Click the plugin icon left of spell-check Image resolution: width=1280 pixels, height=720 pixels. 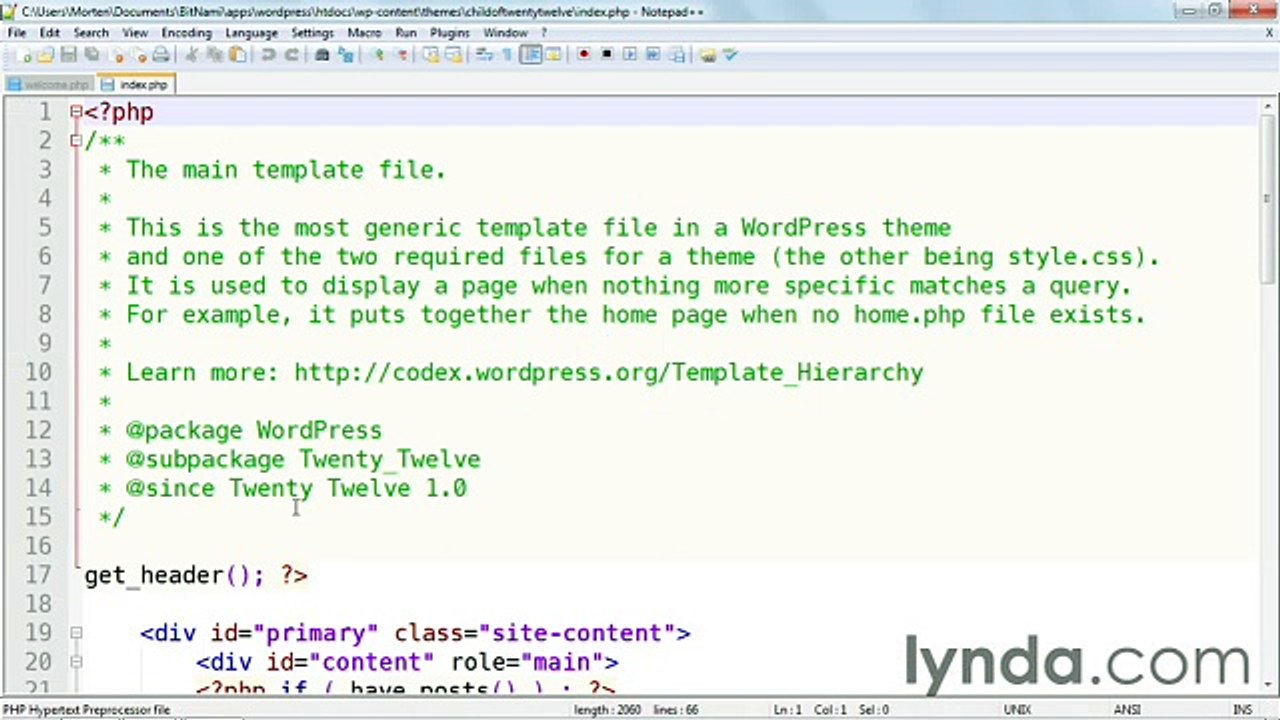[708, 55]
